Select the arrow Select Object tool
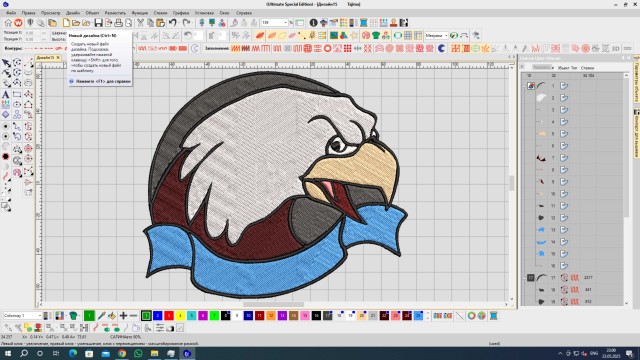 tap(6, 62)
